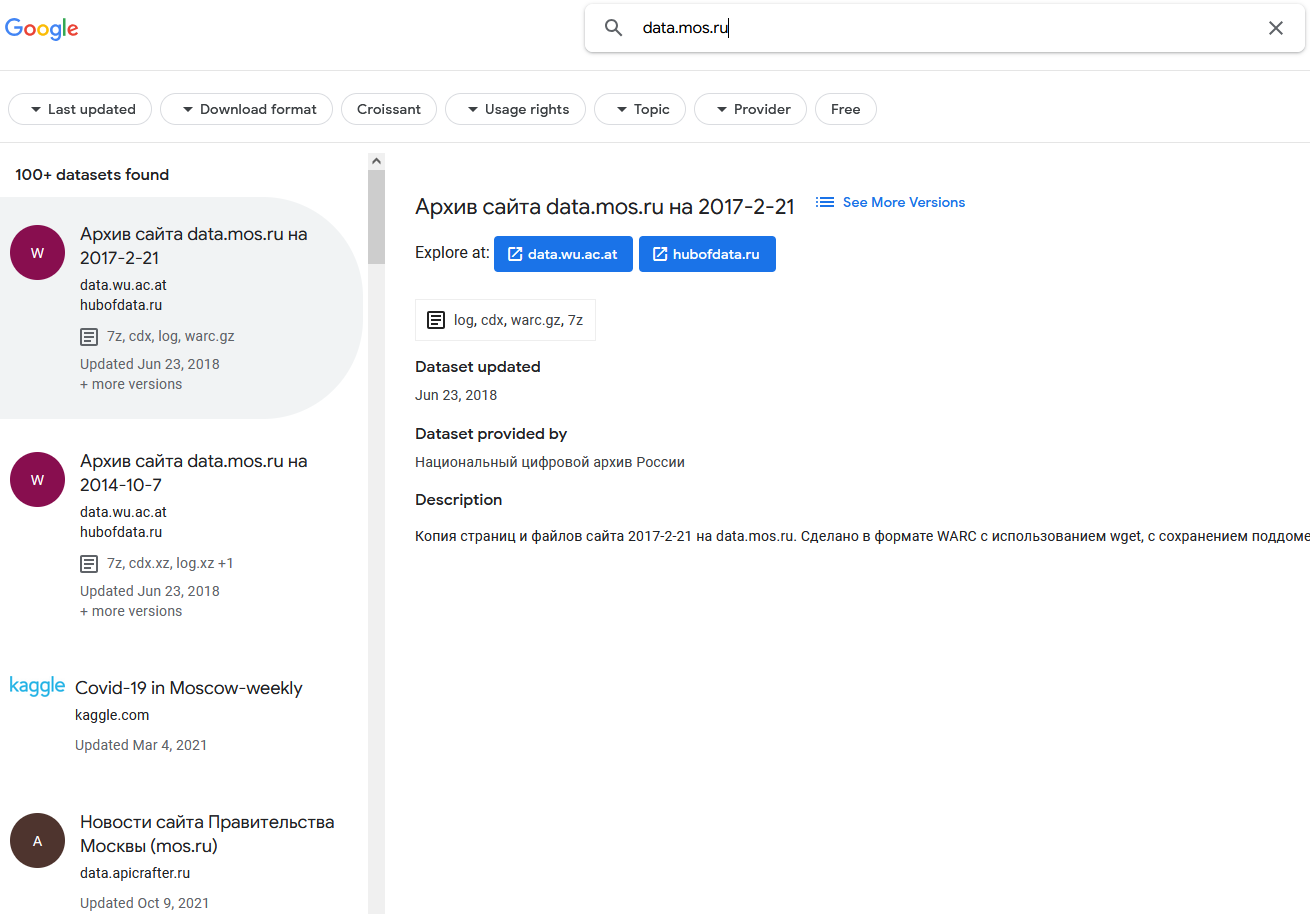Open the Usage rights filter dropdown

(515, 109)
